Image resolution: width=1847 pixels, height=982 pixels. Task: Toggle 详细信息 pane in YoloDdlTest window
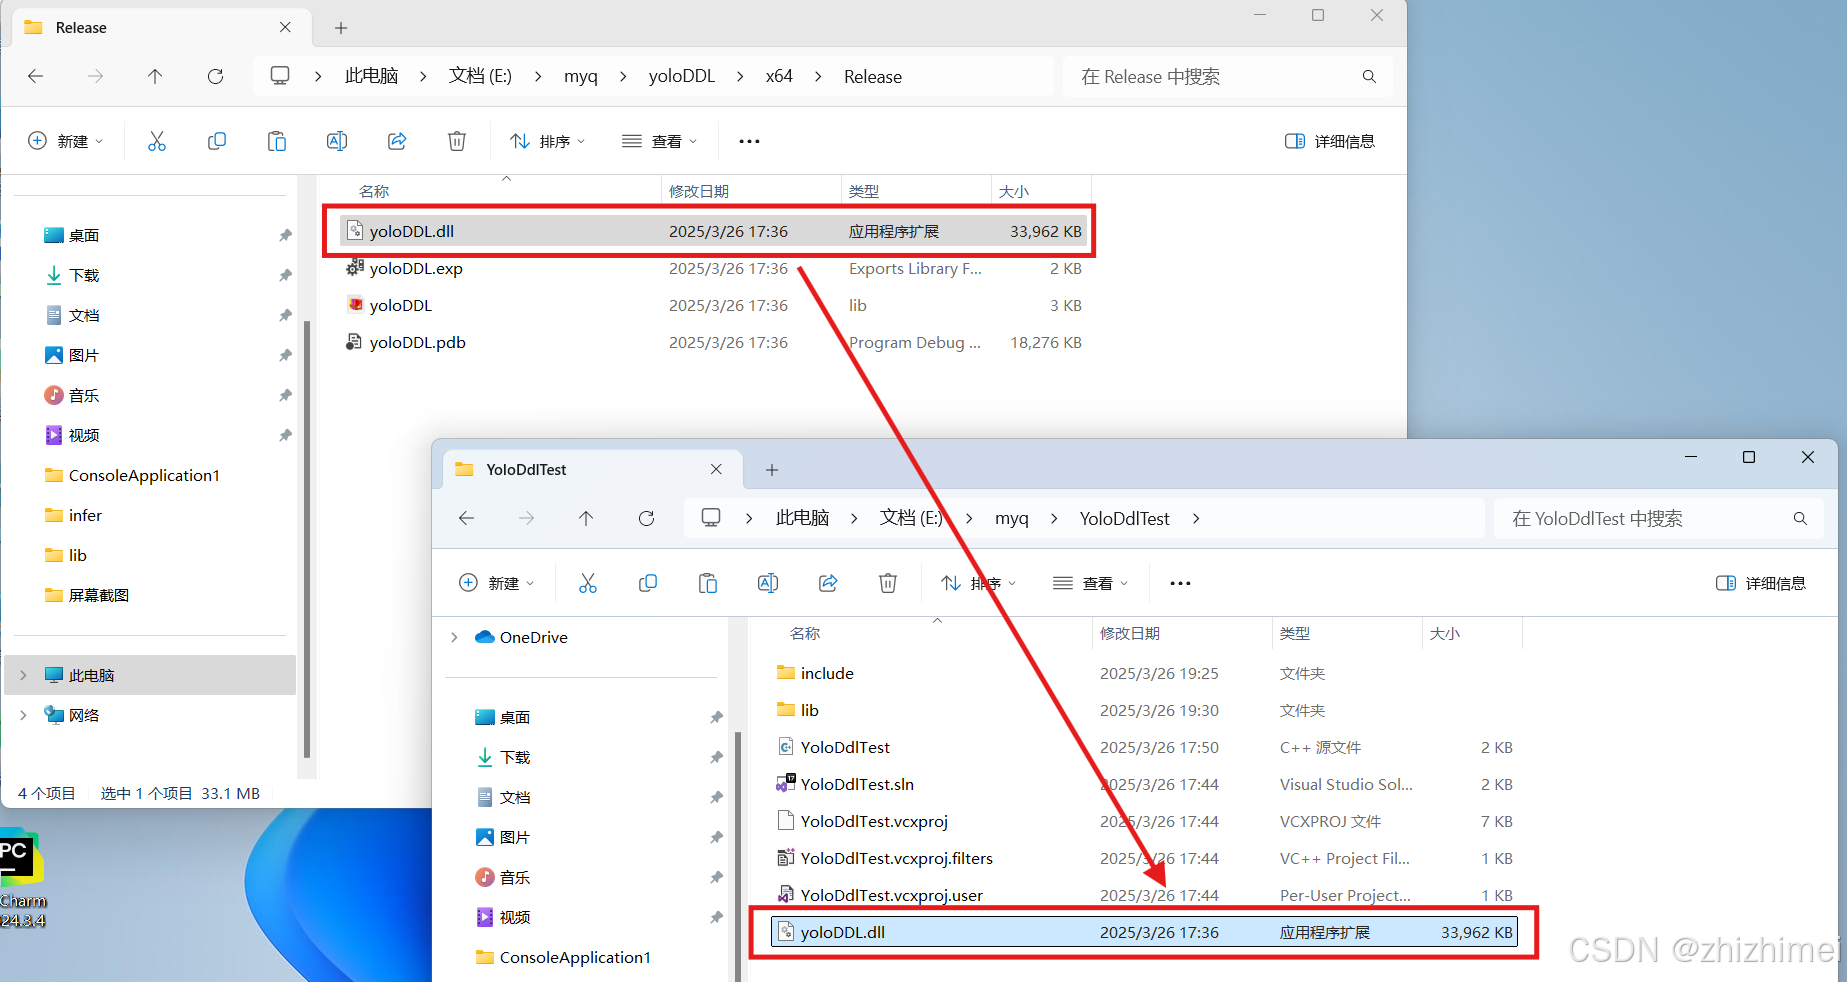1761,583
